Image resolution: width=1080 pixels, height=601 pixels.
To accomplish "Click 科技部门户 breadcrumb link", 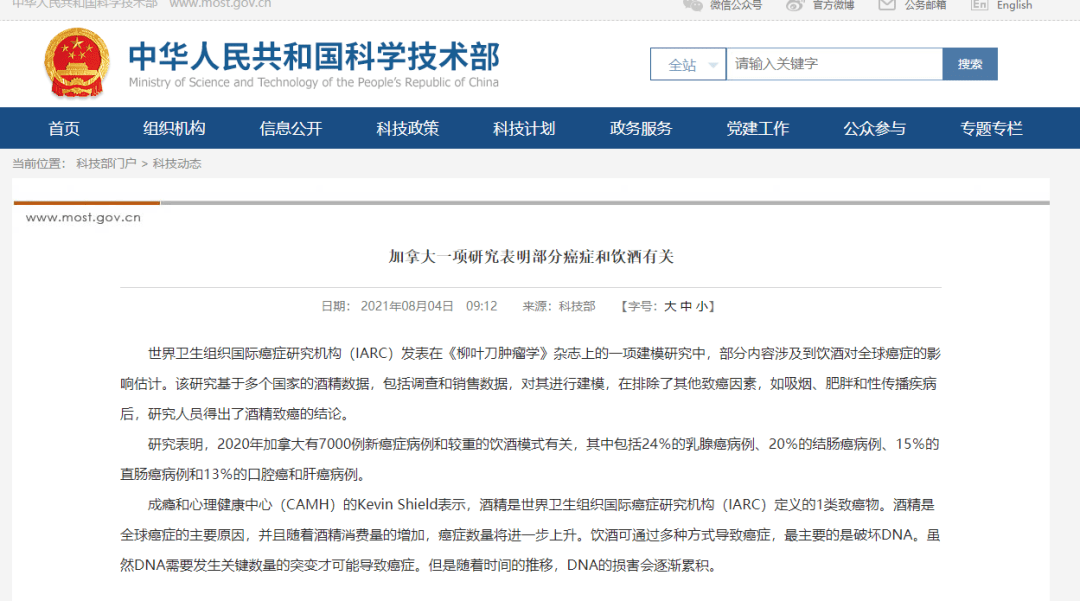I will pyautogui.click(x=106, y=163).
